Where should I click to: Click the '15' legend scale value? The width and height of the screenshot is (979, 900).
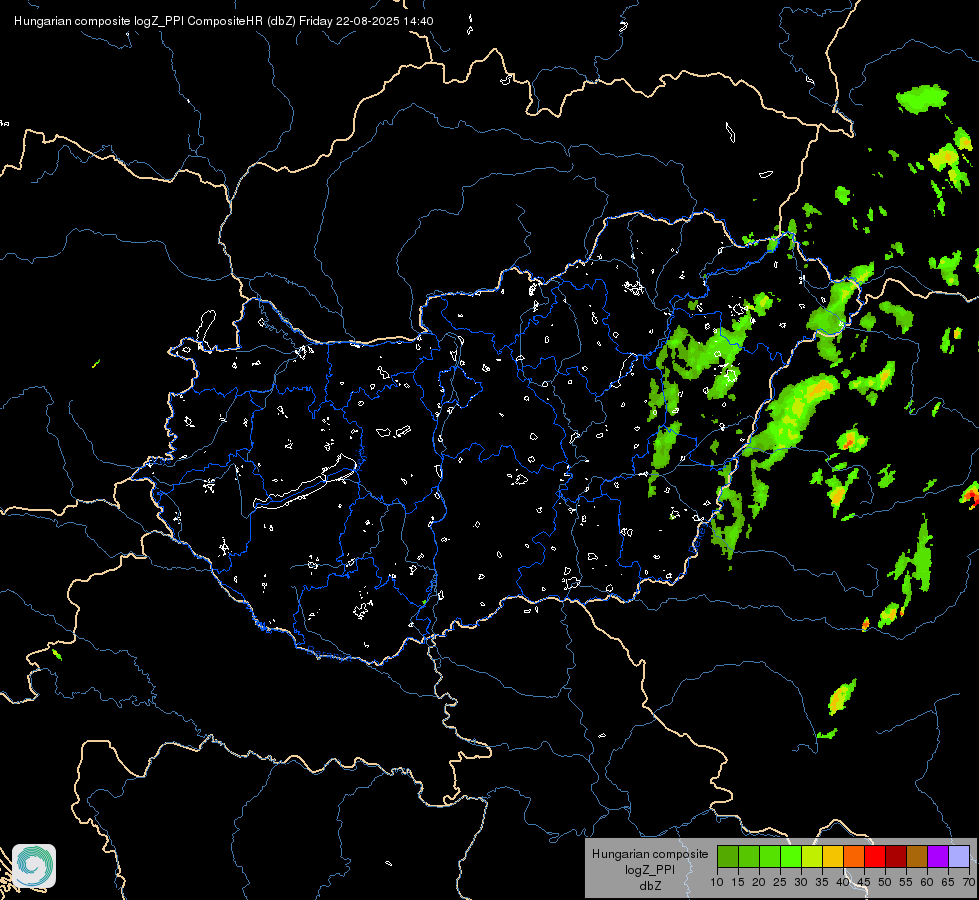pyautogui.click(x=738, y=883)
